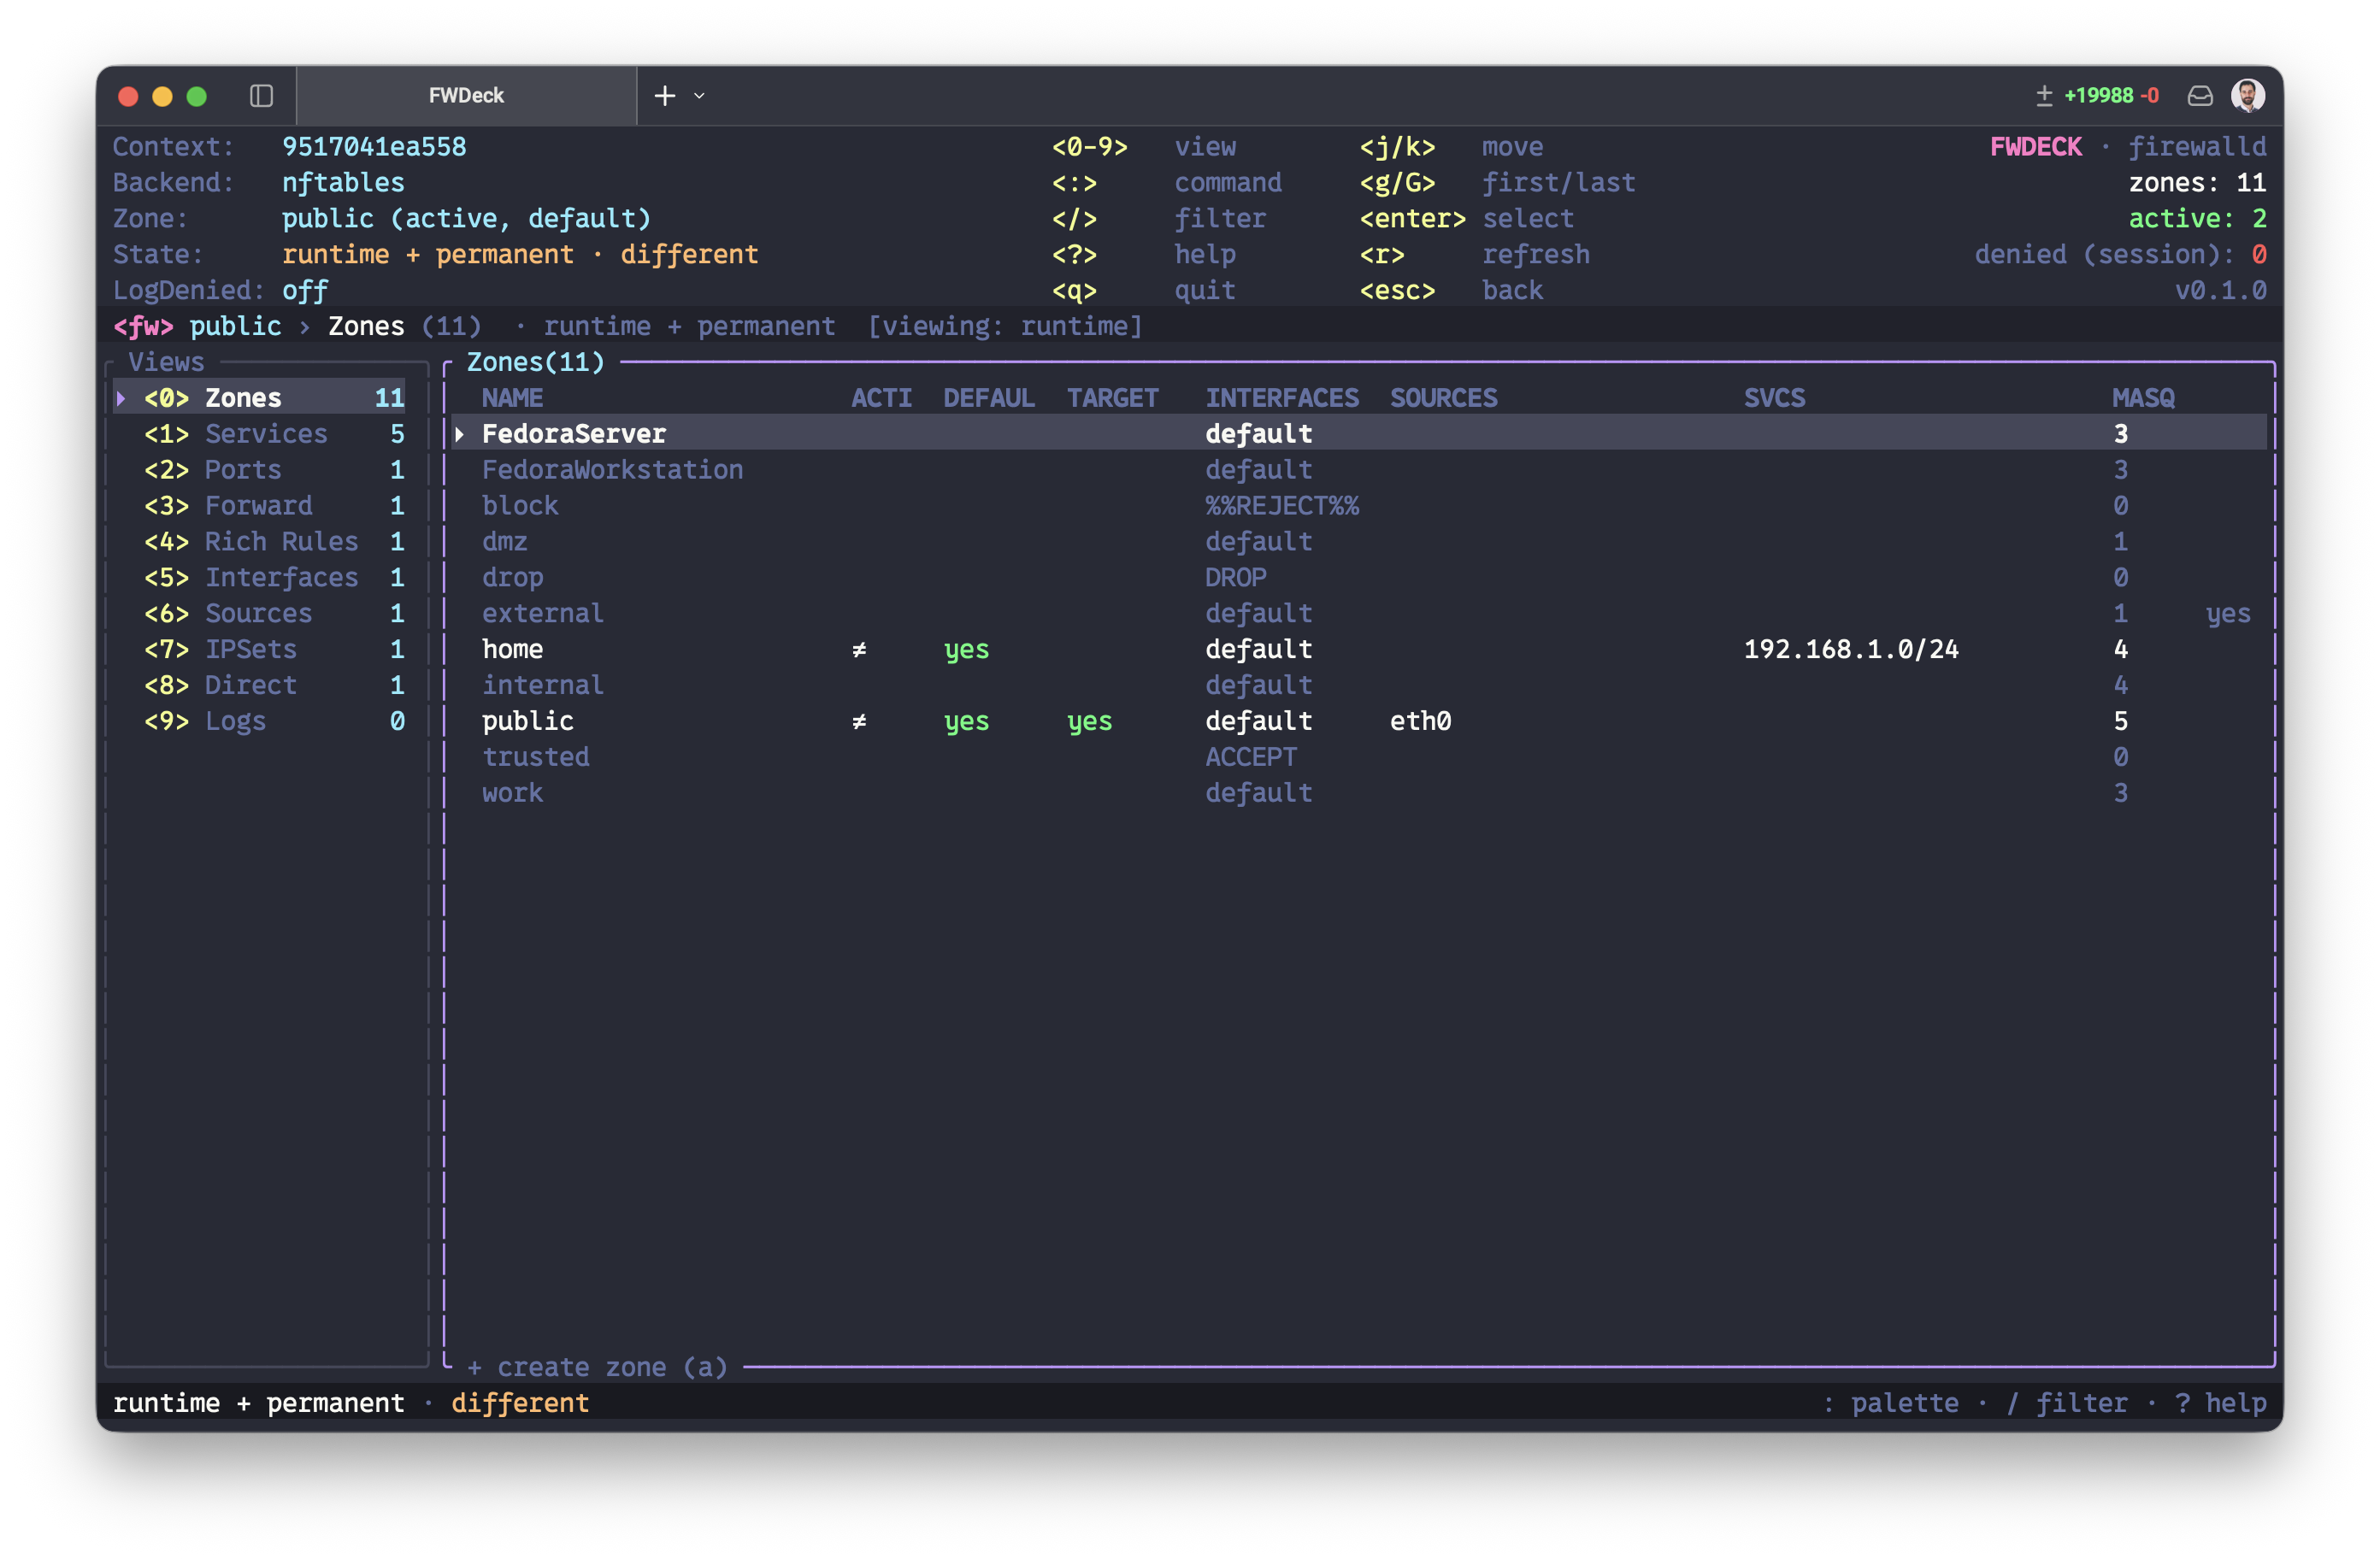2380x1559 pixels.
Task: Click the zones: 11 counter
Action: point(2198,183)
